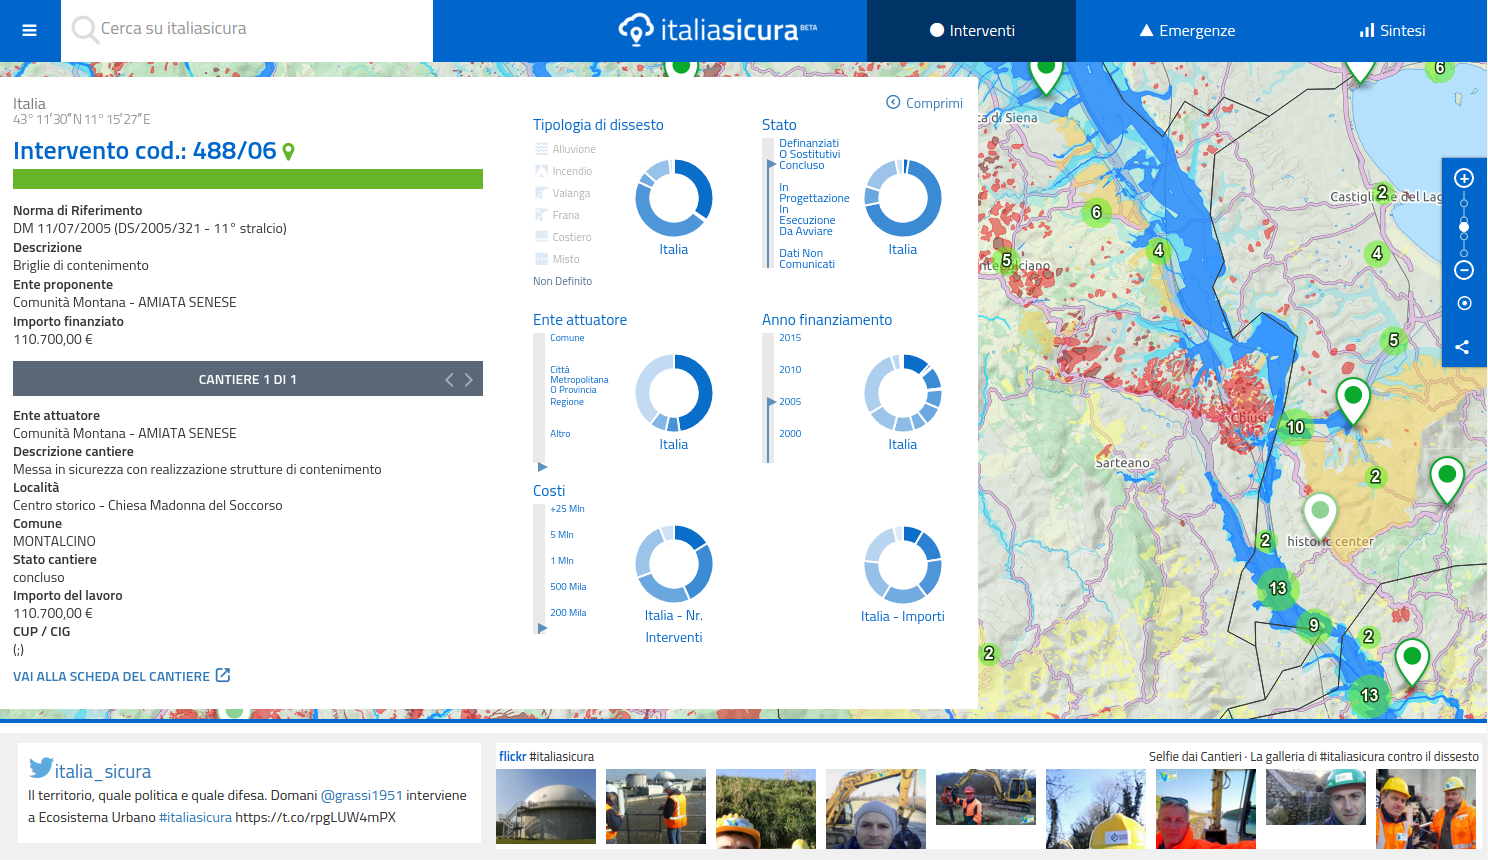
Task: Open VAI ALLA SCHEDA DEL CANTIERE link
Action: point(122,676)
